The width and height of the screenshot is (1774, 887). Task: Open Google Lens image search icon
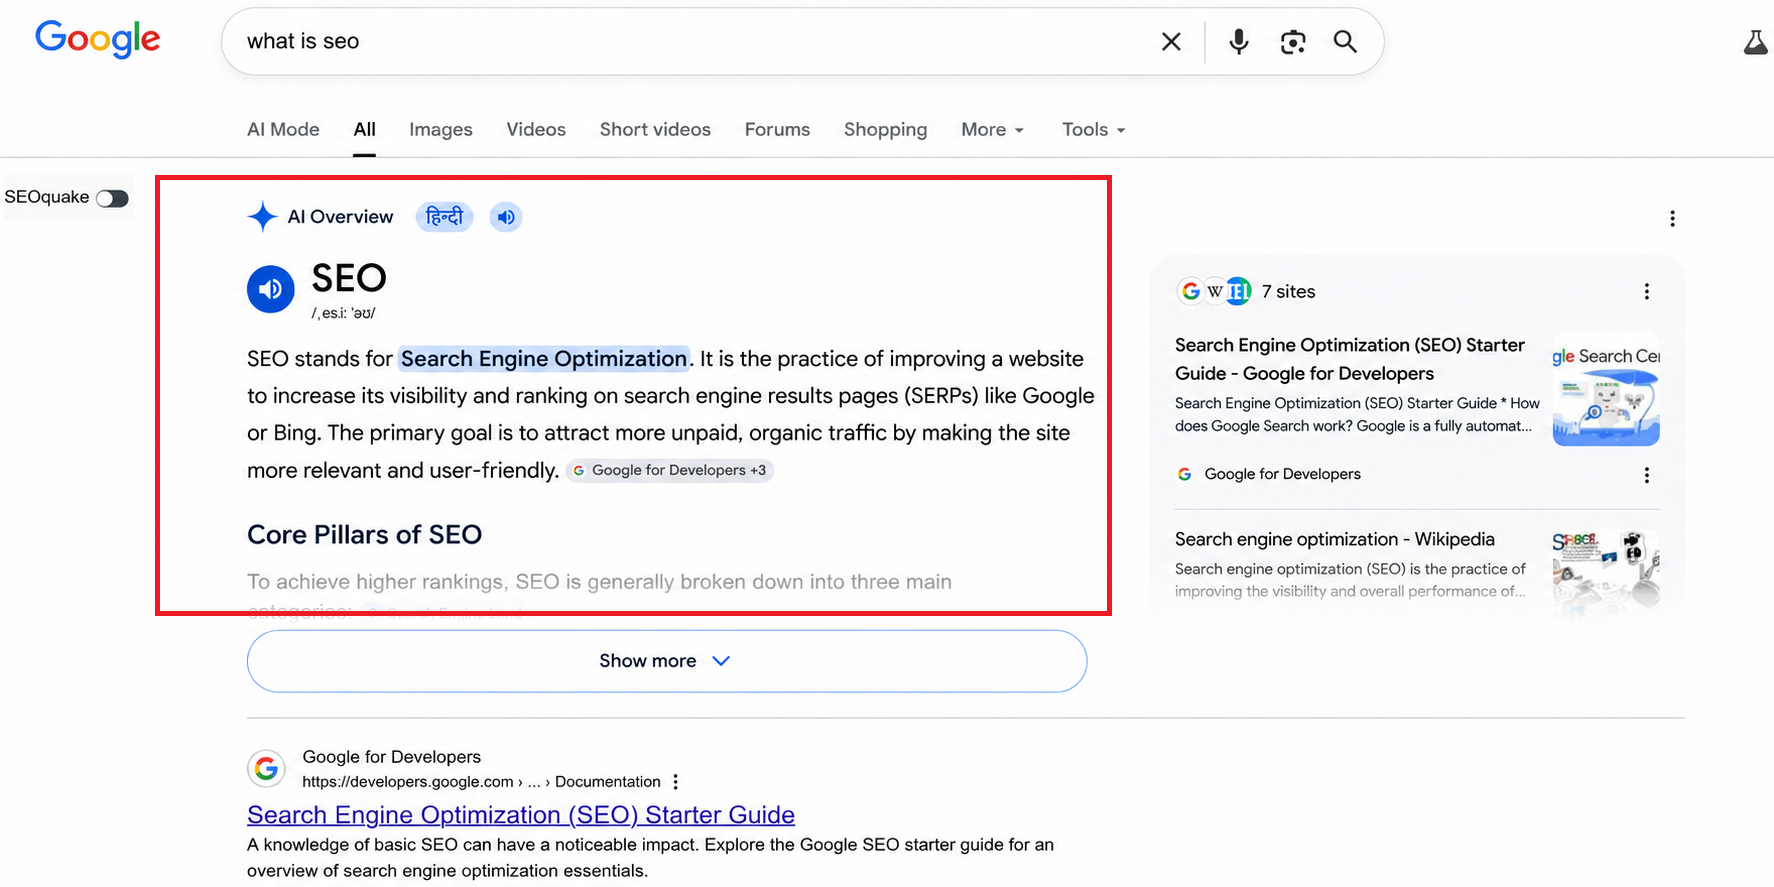coord(1293,41)
